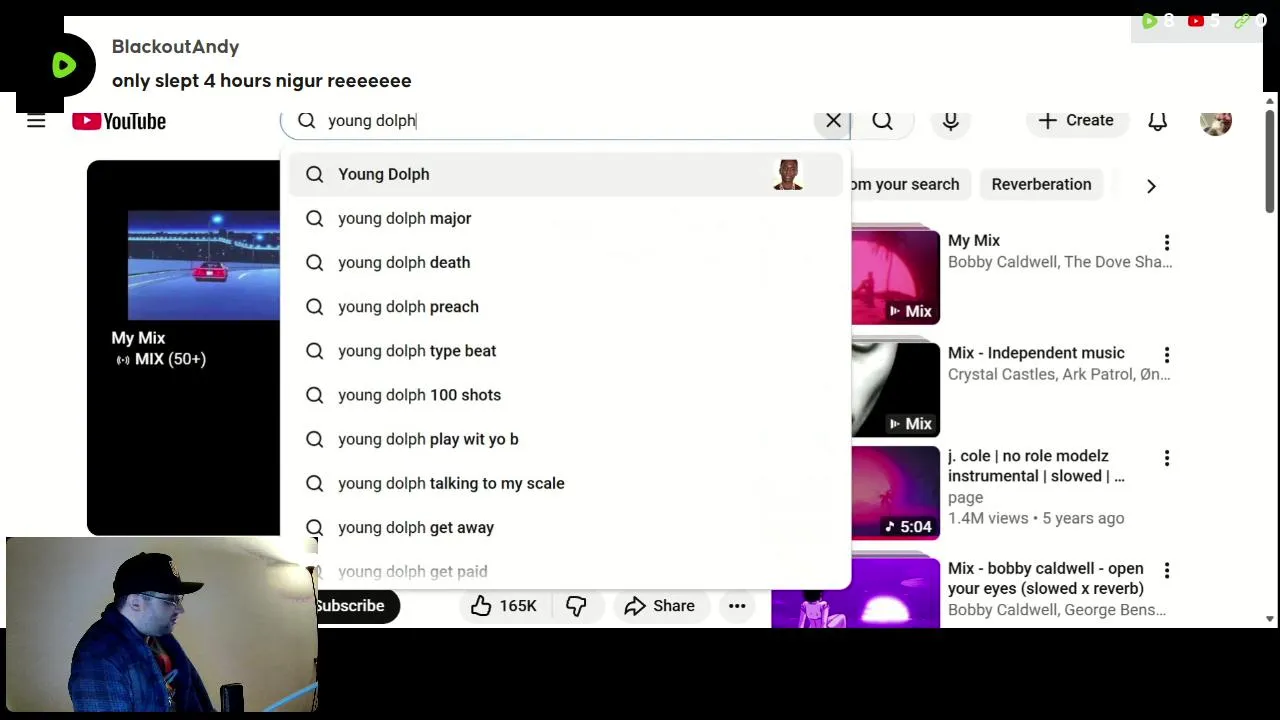Screen dimensions: 1280x720
Task: Open options for j. cole no role modelz
Action: (x=1167, y=458)
